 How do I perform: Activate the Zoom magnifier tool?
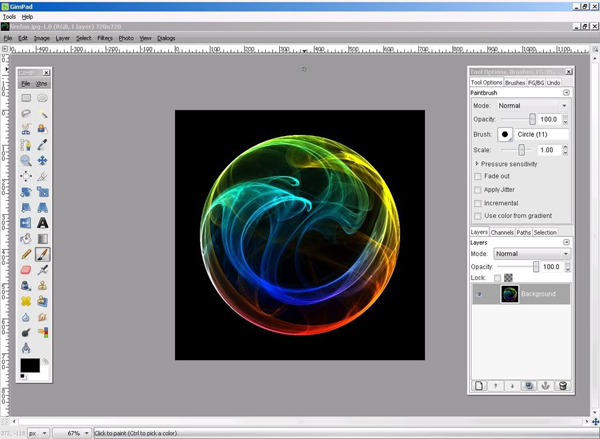26,160
